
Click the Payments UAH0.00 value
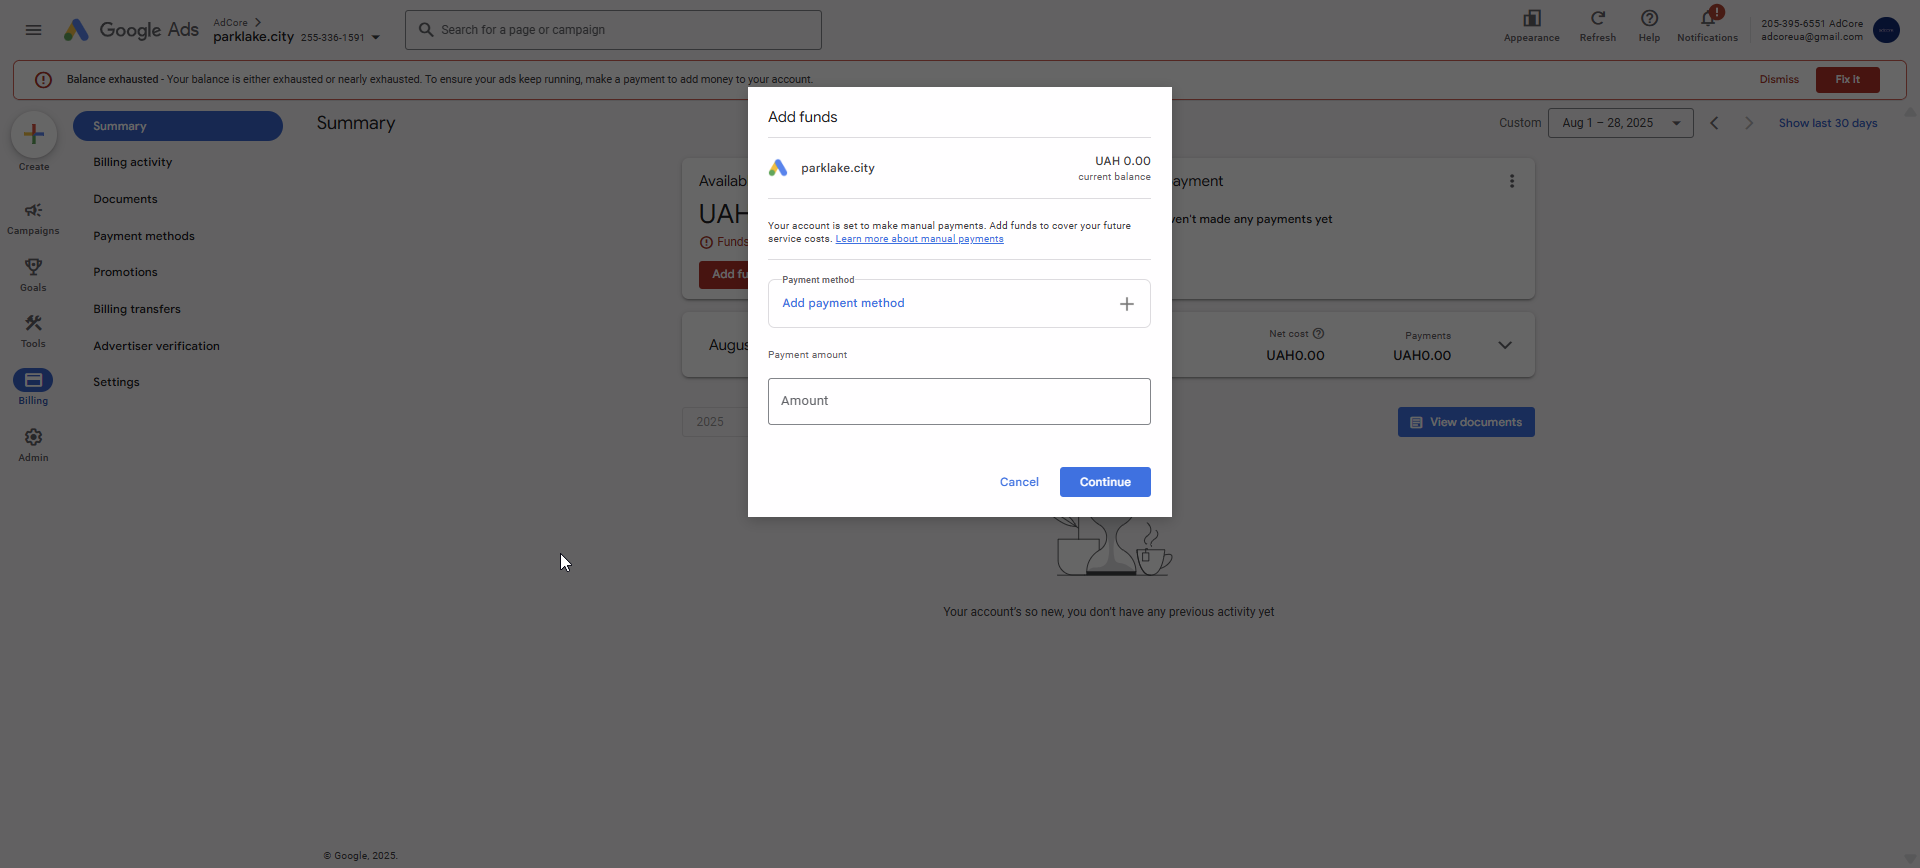1421,356
